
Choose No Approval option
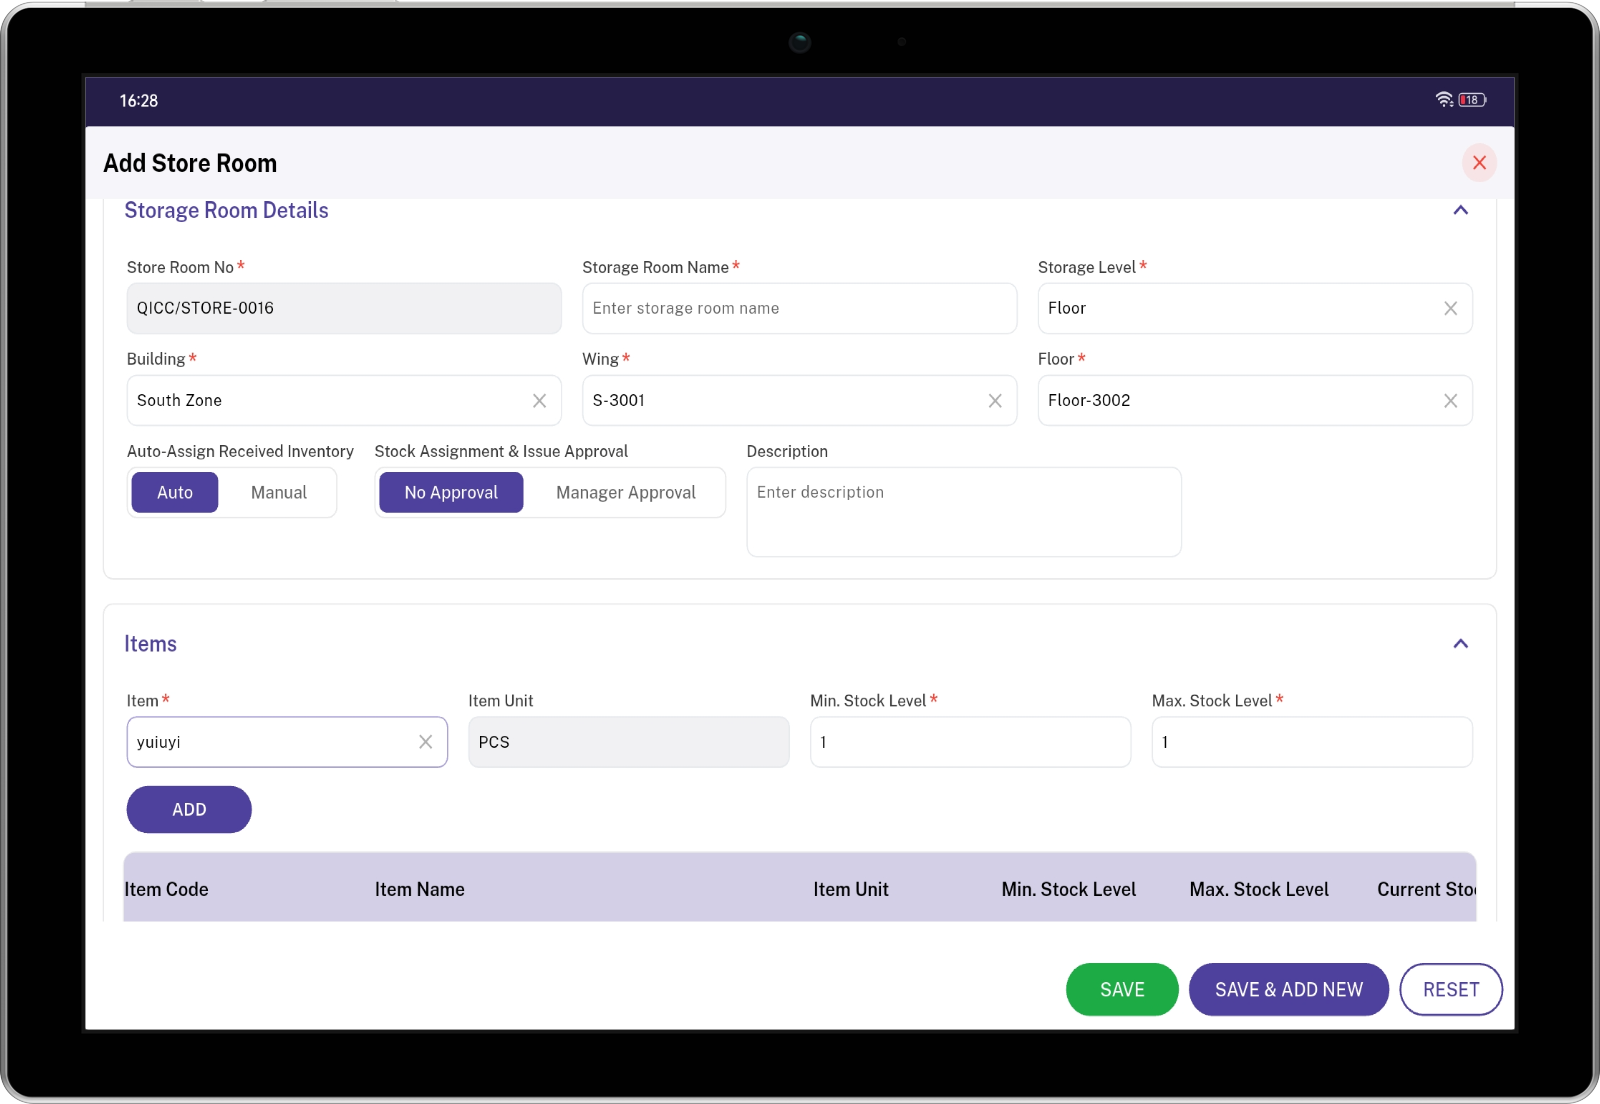(x=451, y=493)
